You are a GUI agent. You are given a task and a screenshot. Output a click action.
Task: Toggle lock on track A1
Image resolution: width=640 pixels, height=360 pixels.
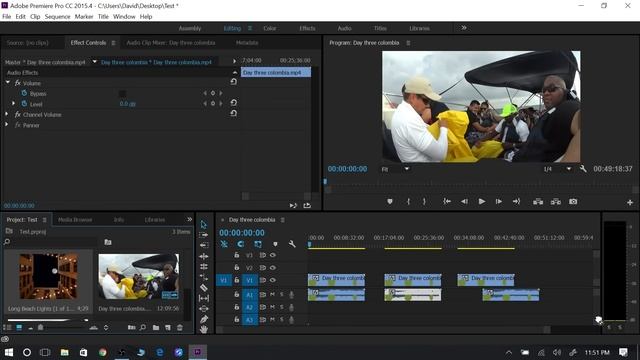(x=236, y=294)
